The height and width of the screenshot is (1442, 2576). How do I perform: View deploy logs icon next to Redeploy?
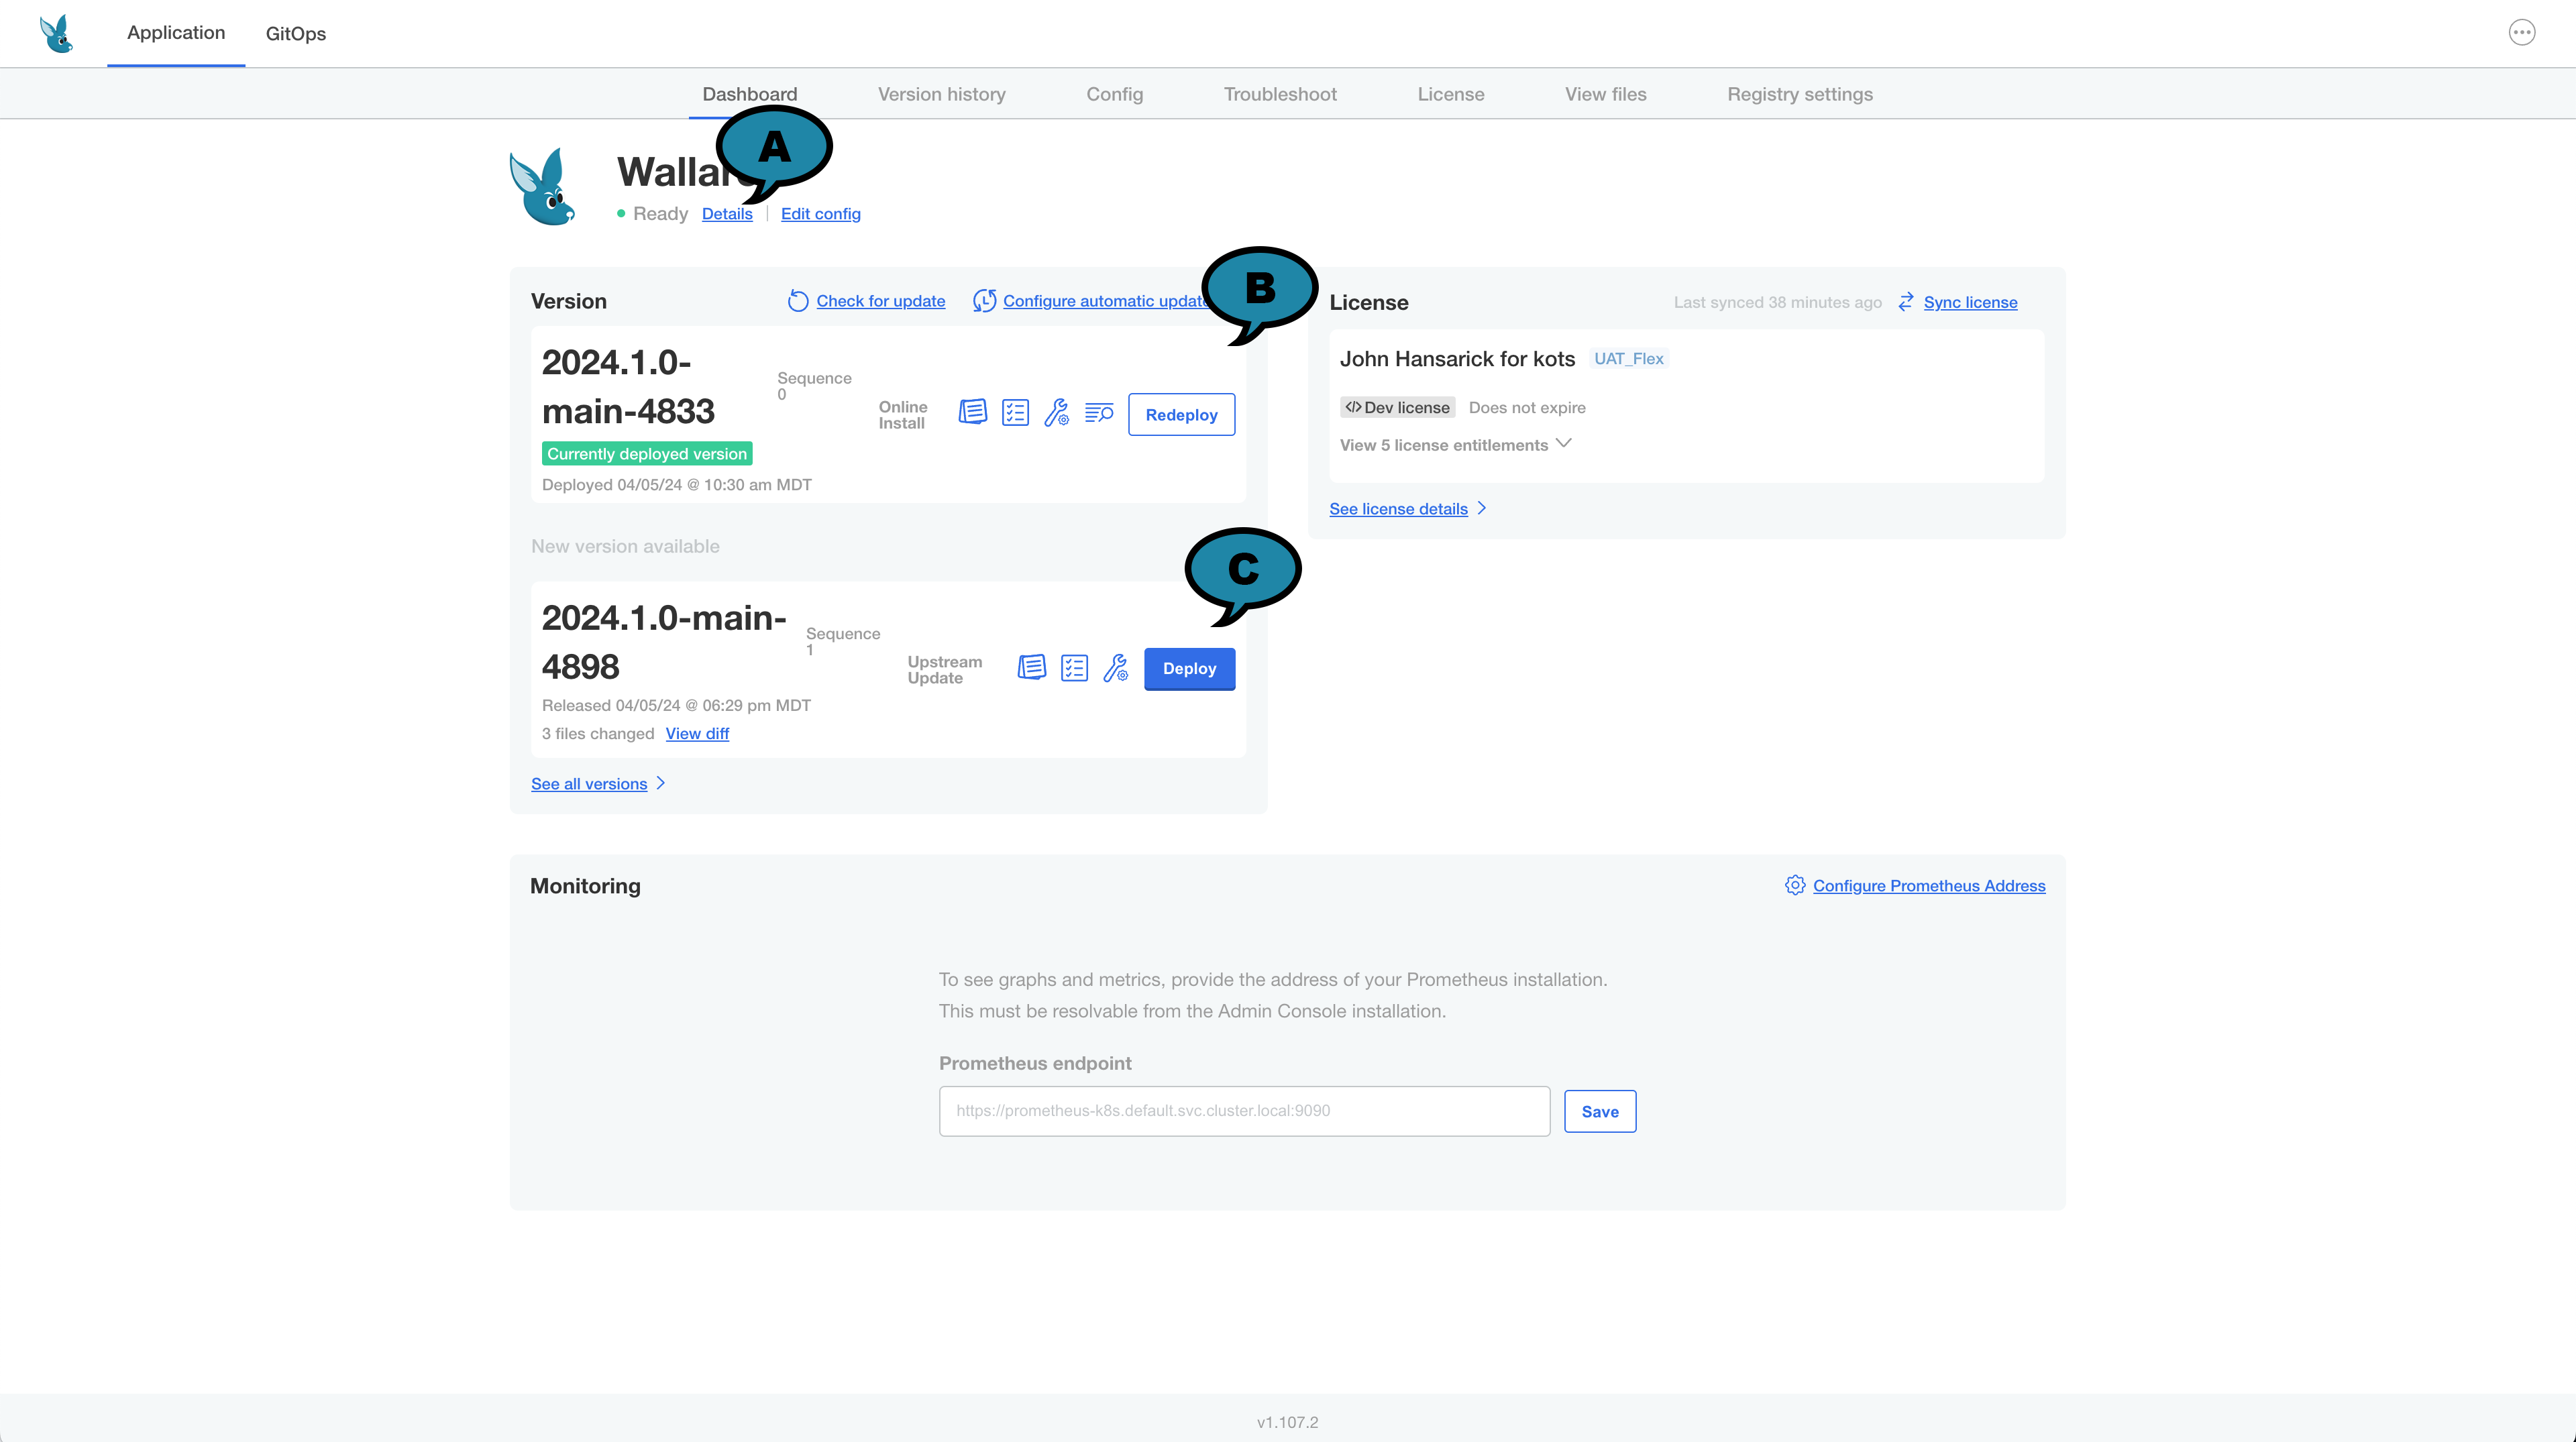[x=1099, y=412]
